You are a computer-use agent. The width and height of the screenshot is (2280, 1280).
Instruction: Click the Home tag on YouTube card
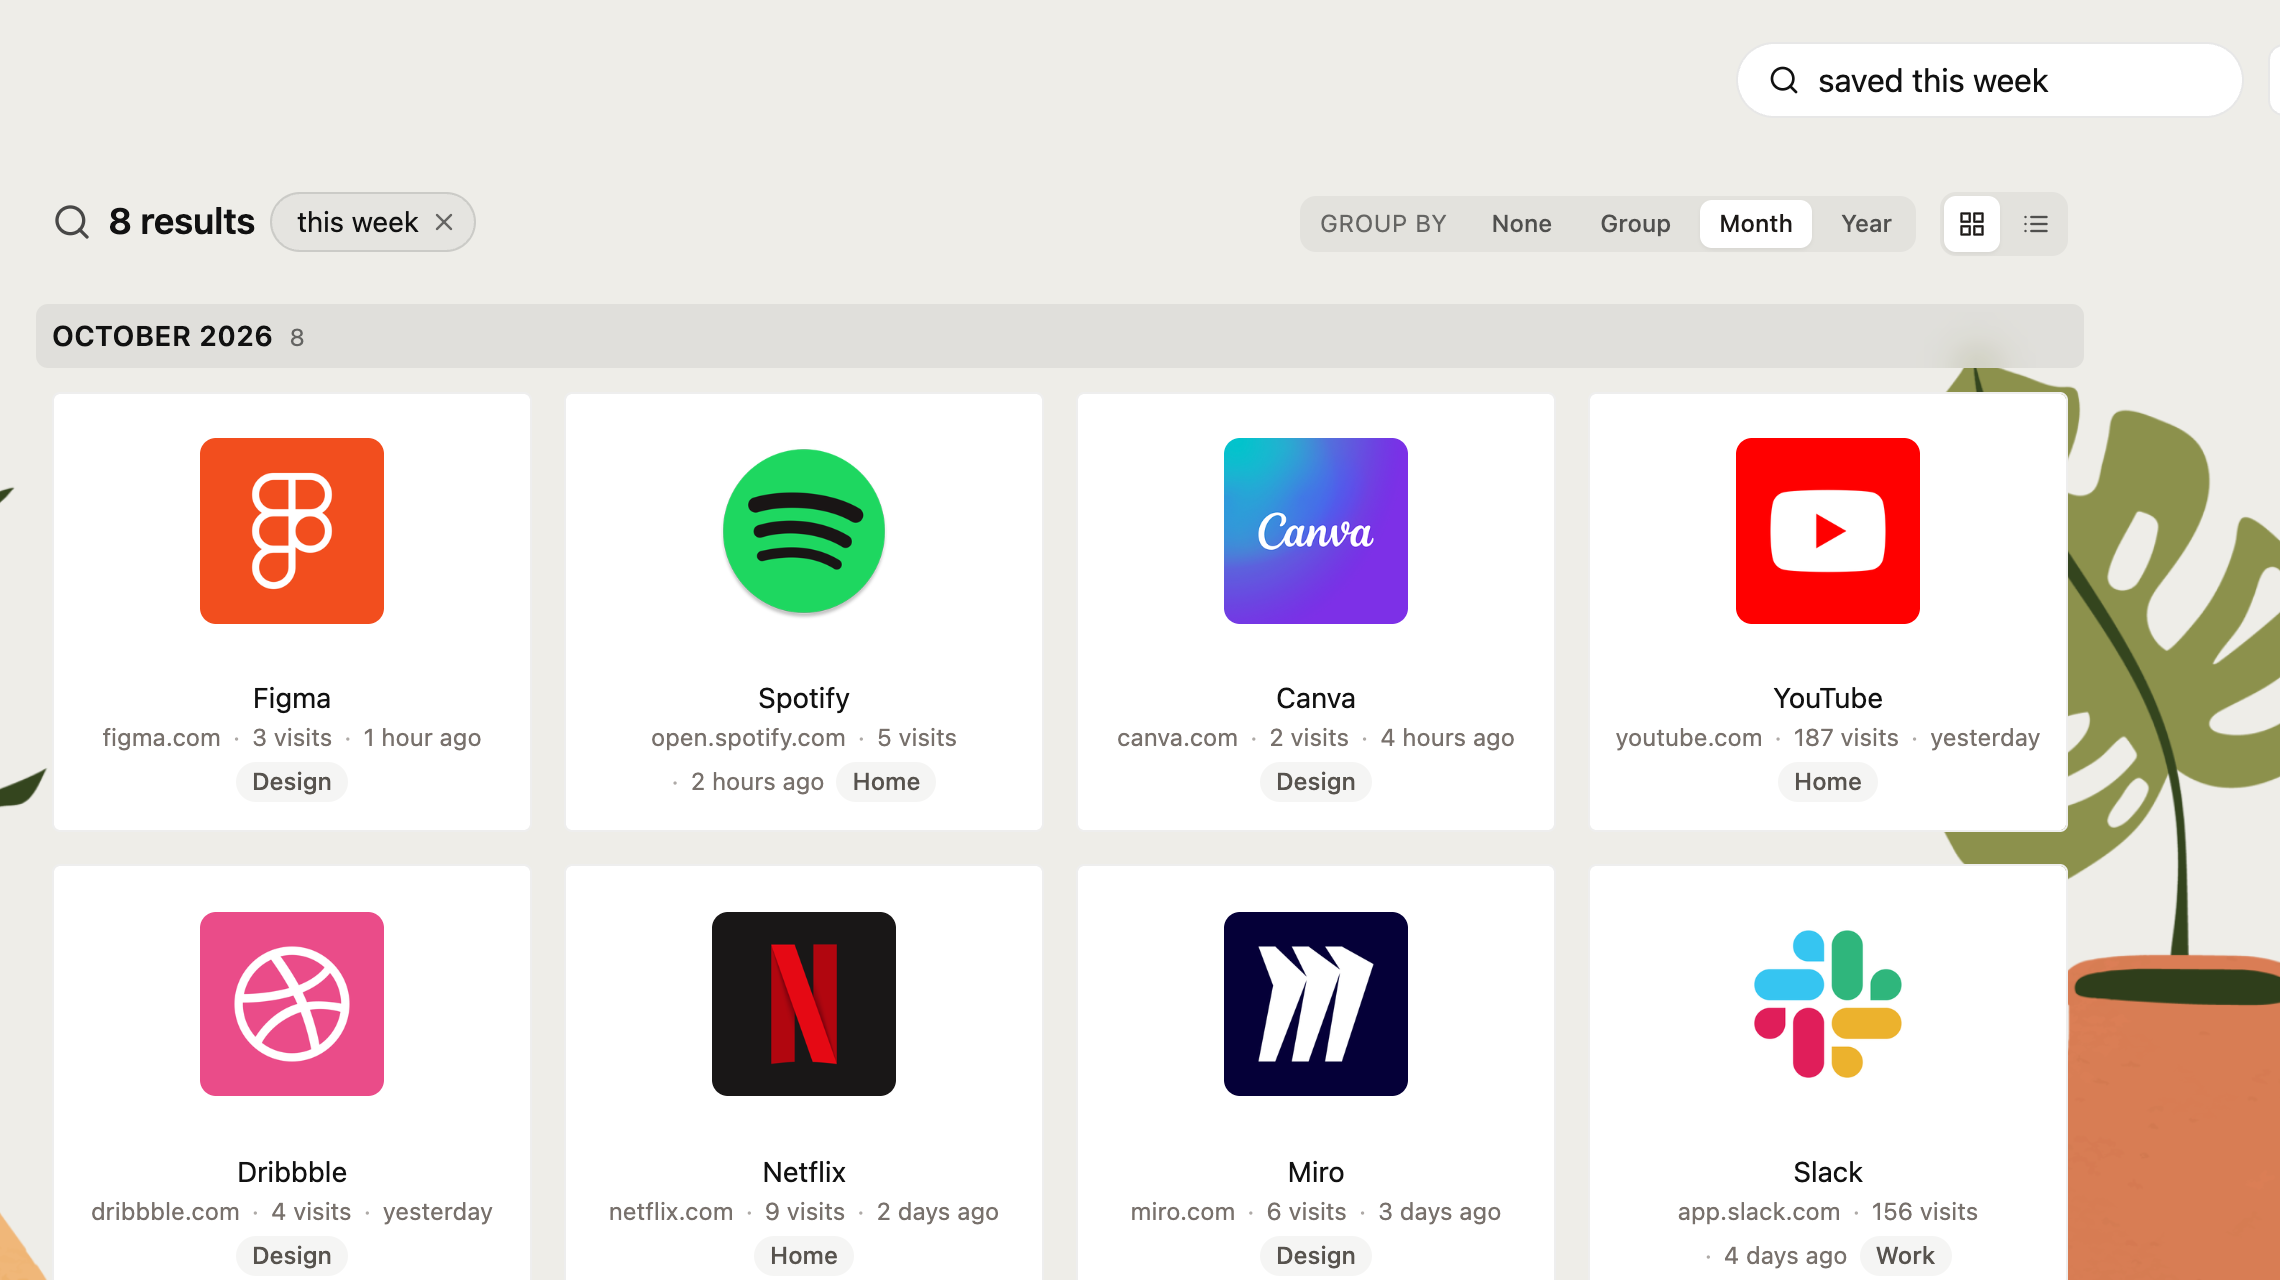[x=1828, y=782]
